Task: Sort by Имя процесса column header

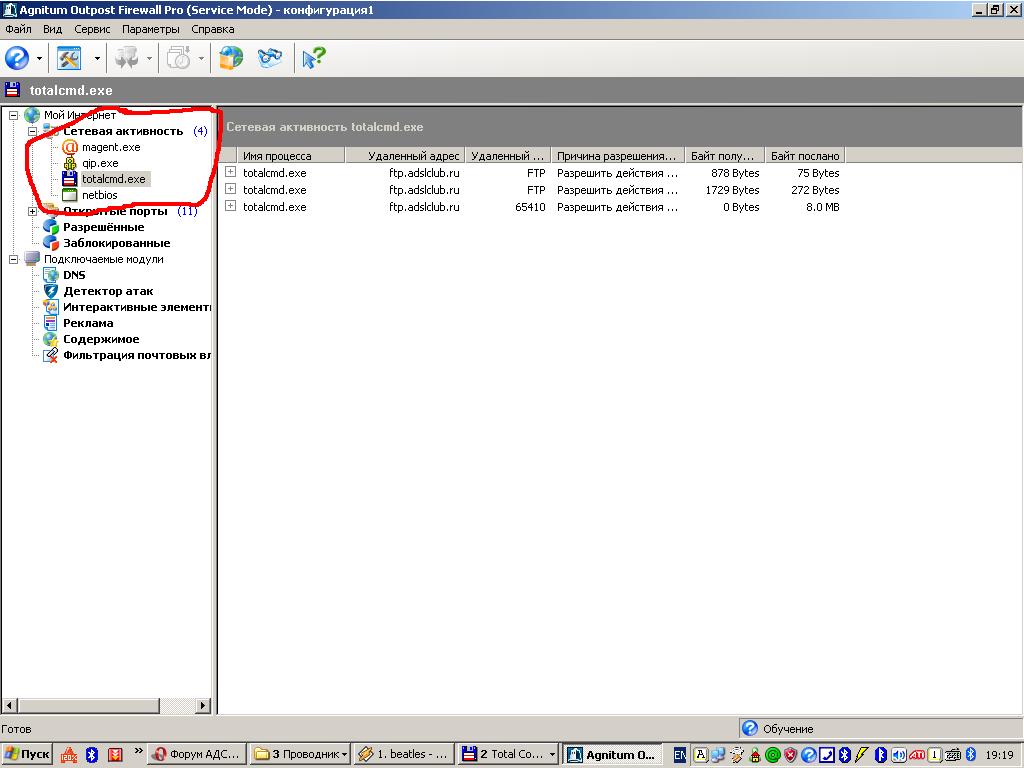Action: click(x=291, y=155)
